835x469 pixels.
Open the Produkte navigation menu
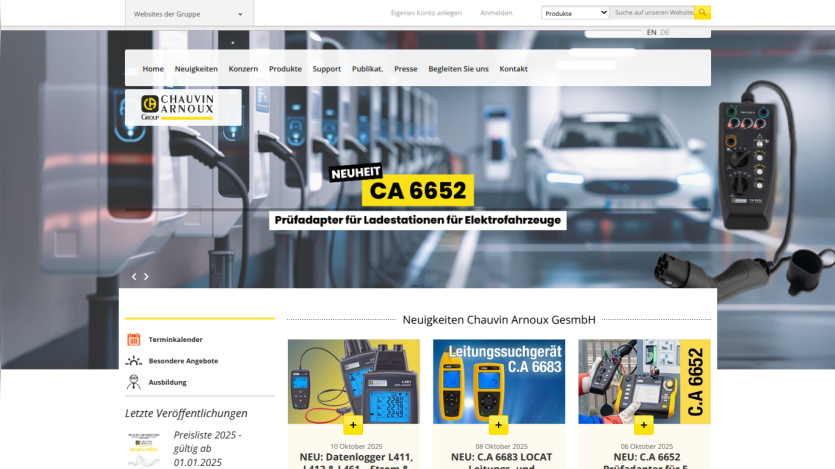pyautogui.click(x=285, y=69)
